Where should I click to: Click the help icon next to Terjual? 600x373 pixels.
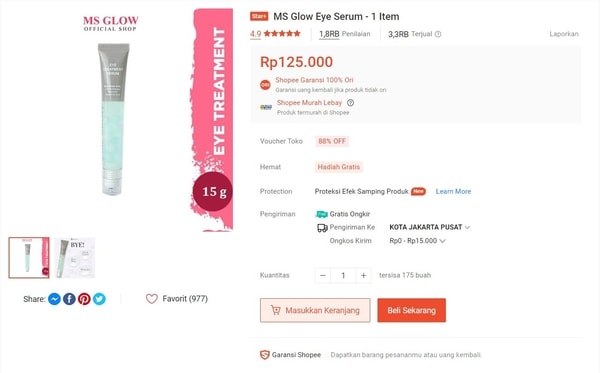tap(438, 34)
